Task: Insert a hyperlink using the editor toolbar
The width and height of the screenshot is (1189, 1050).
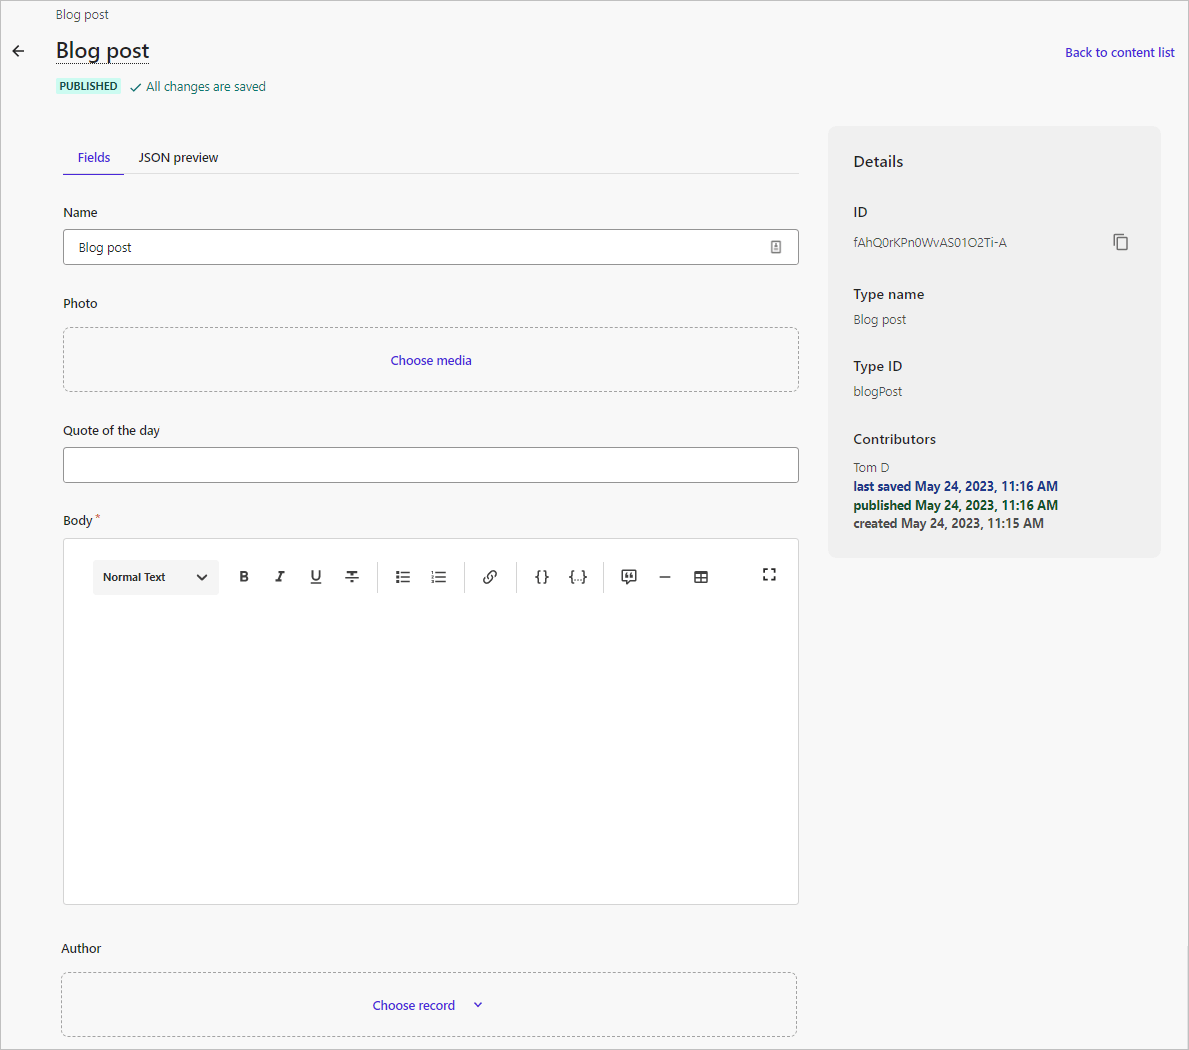Action: click(489, 576)
